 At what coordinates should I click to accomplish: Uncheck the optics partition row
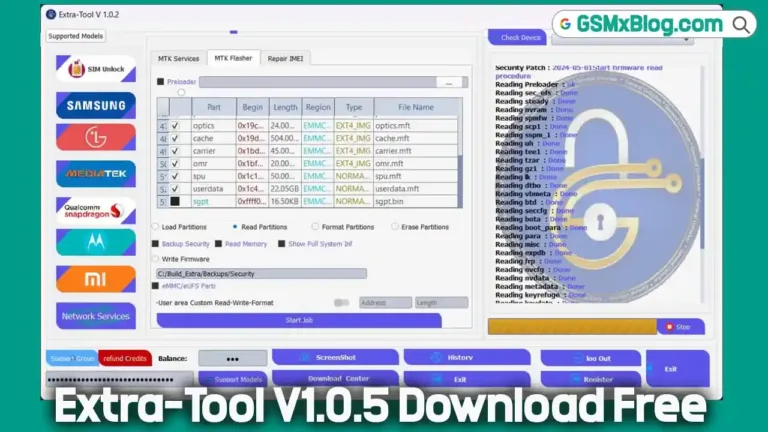coord(175,126)
